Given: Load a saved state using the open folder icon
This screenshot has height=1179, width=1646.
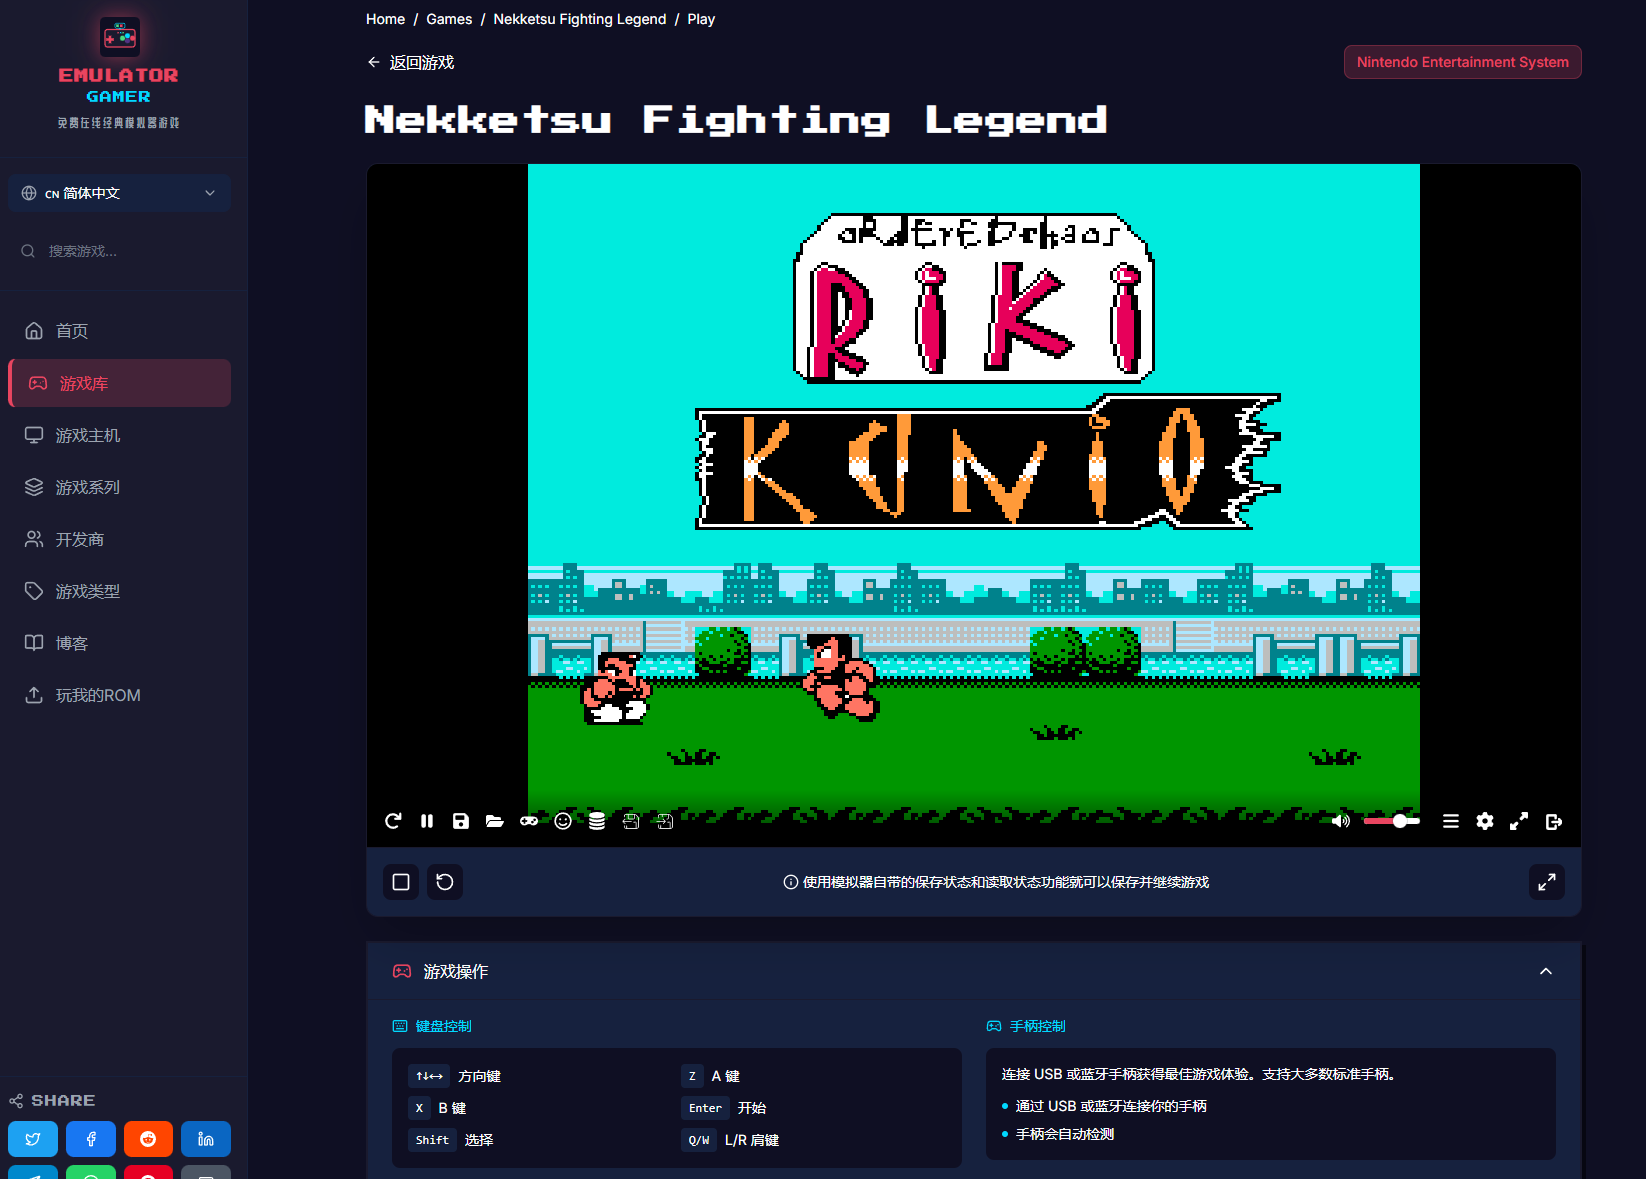Looking at the screenshot, I should (x=495, y=821).
